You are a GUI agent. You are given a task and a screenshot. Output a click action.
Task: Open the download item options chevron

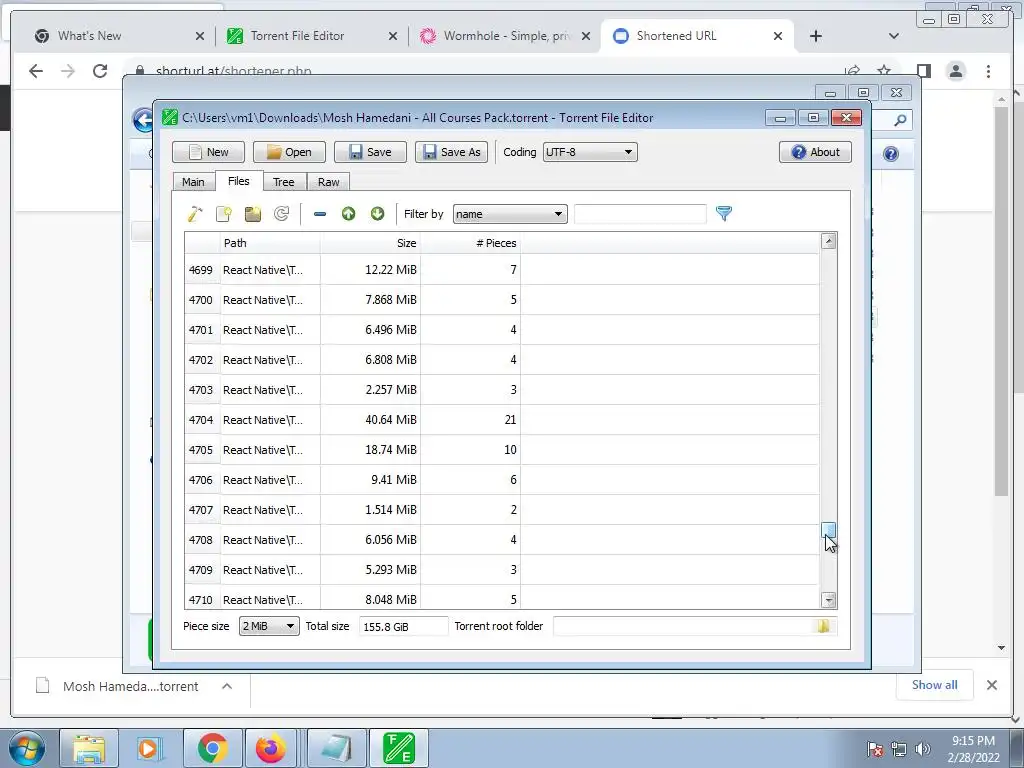227,686
